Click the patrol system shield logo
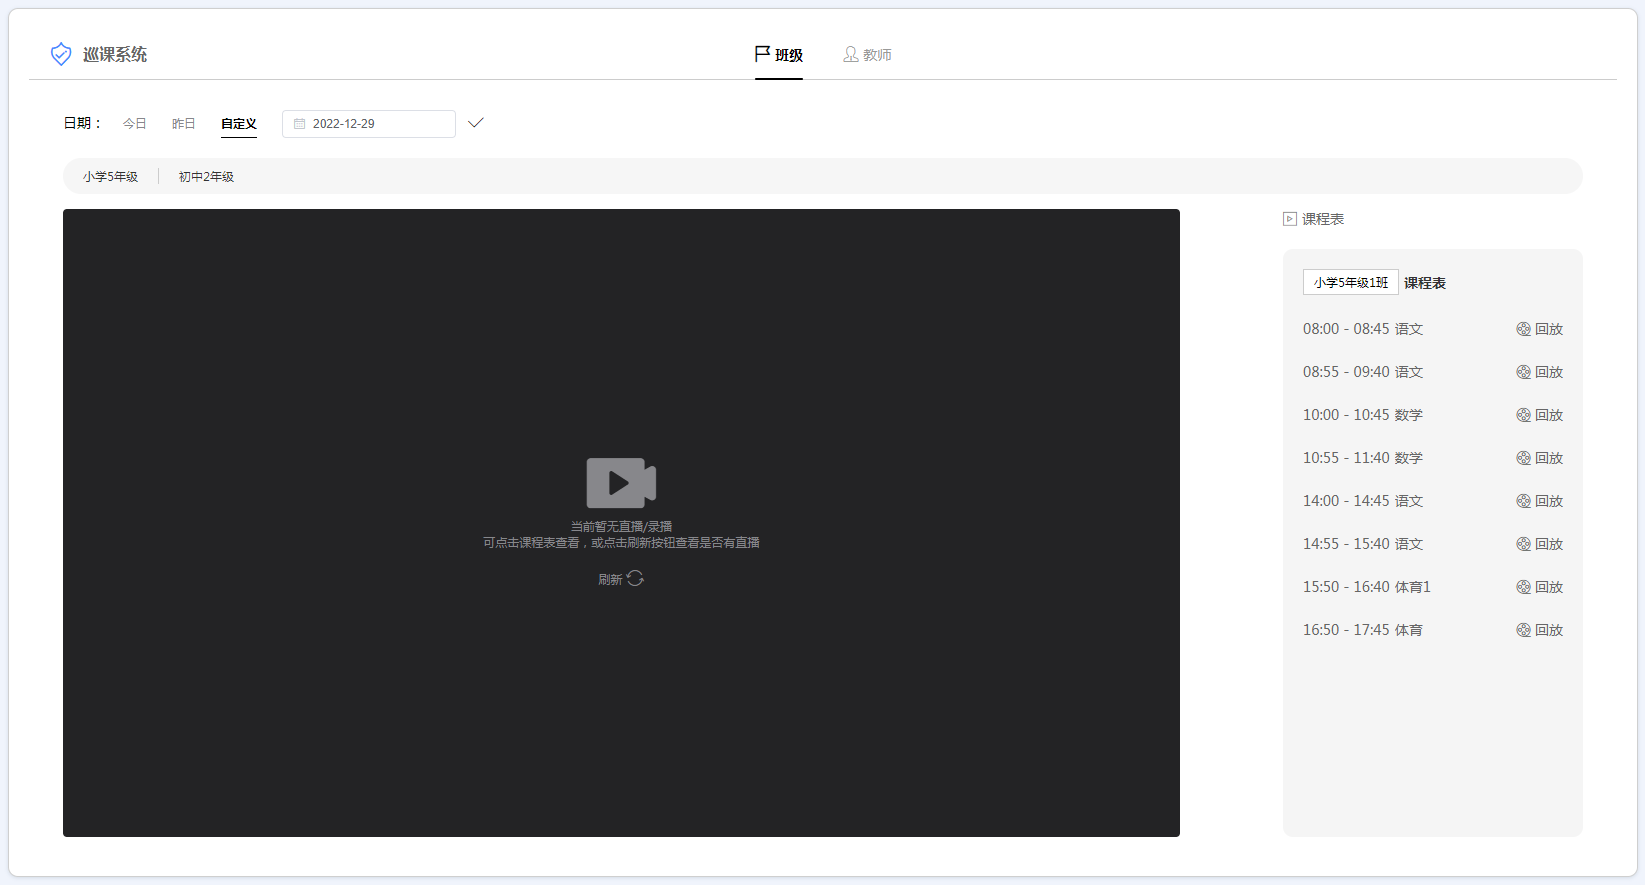1645x885 pixels. coord(61,54)
